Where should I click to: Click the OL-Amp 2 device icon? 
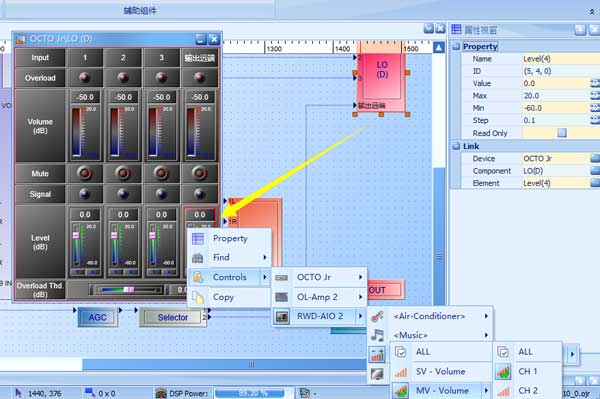coord(282,297)
